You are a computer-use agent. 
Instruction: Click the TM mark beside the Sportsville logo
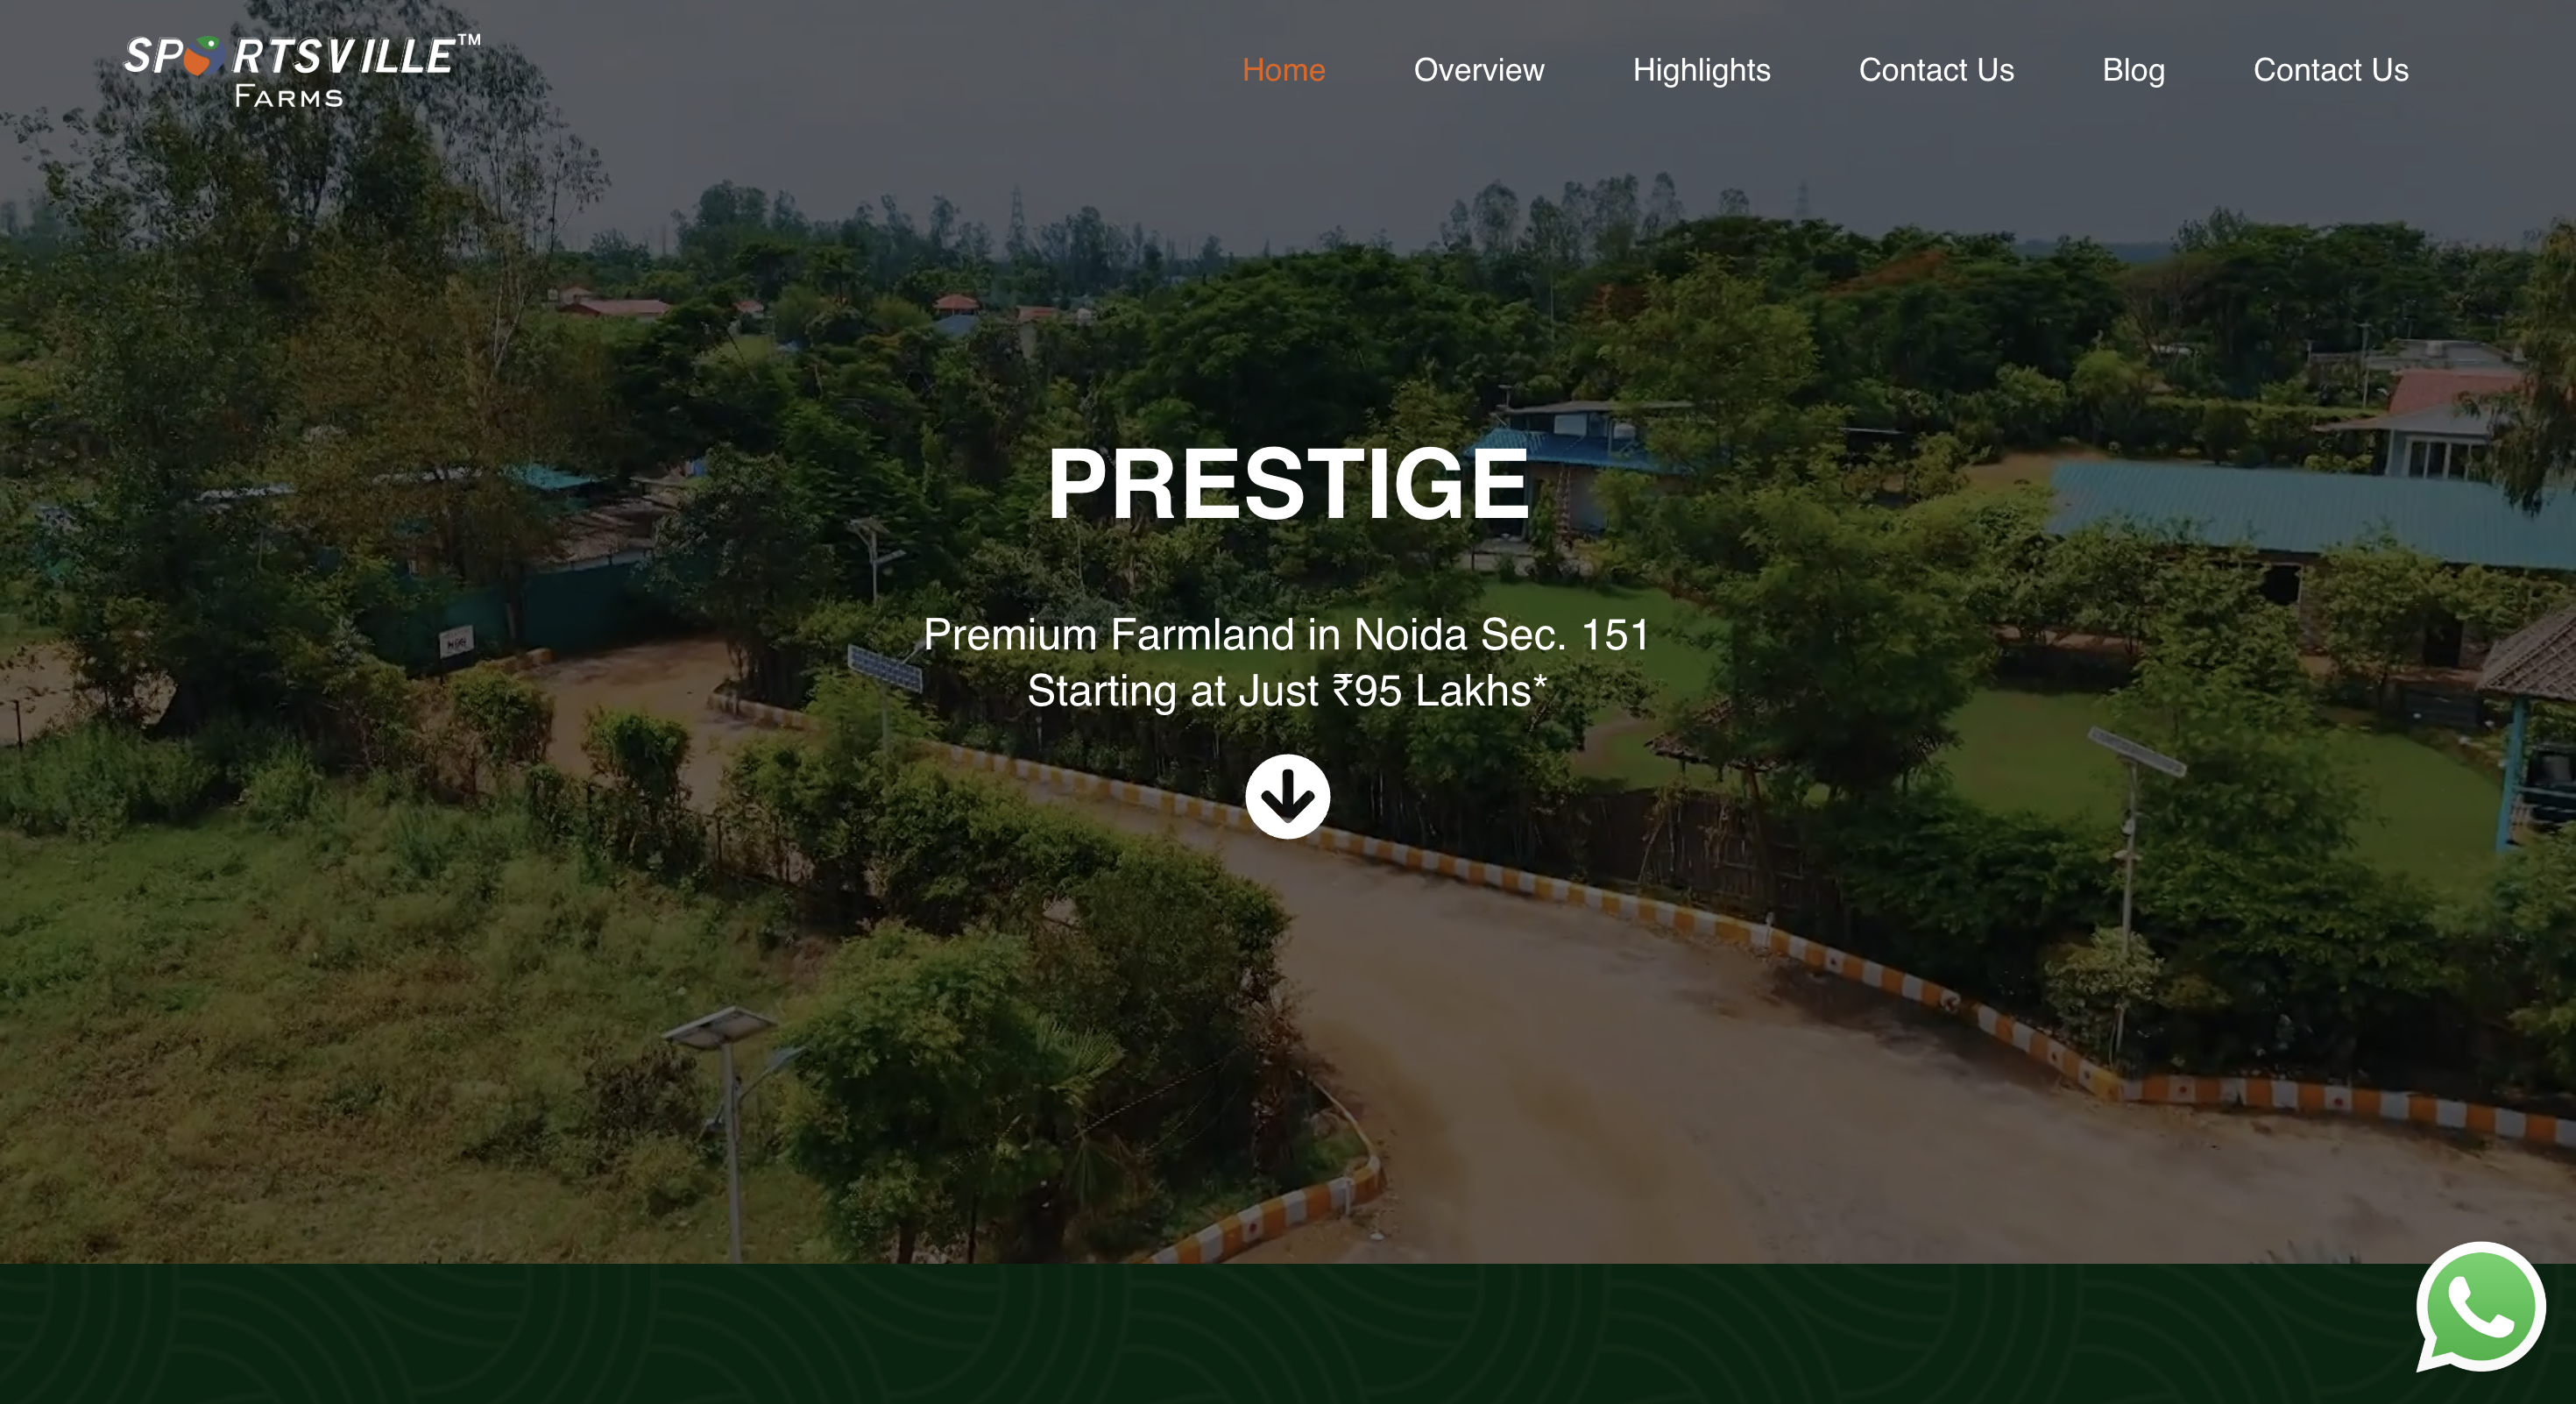tap(468, 40)
